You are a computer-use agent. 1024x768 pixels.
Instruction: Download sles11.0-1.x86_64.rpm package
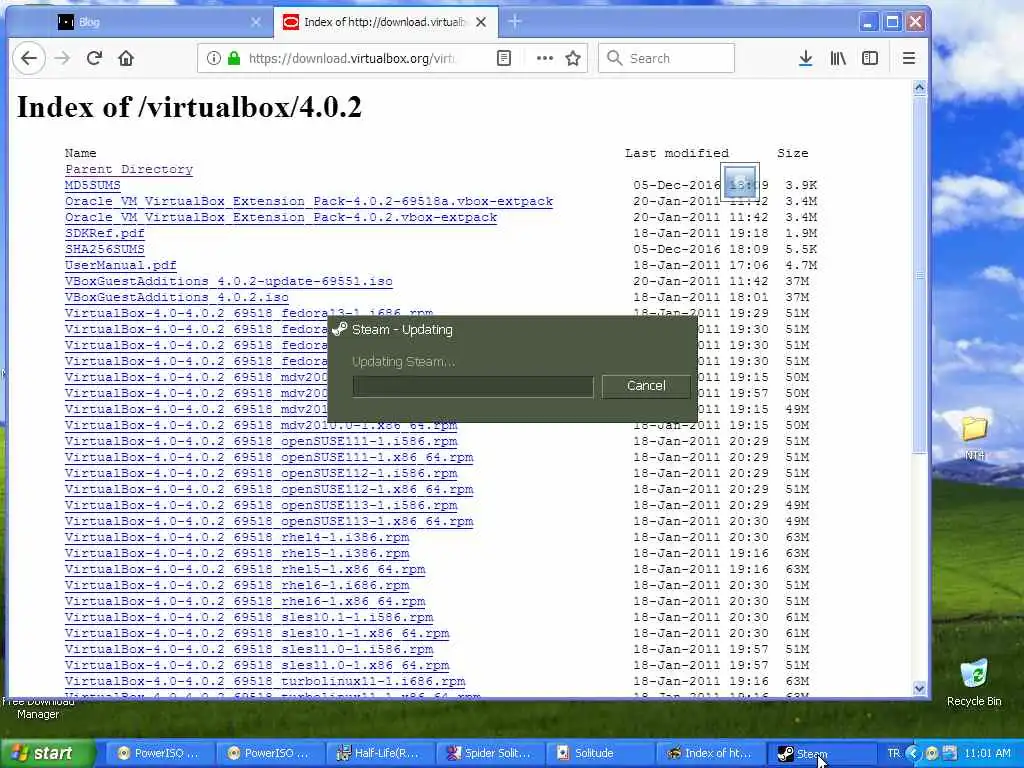click(257, 665)
